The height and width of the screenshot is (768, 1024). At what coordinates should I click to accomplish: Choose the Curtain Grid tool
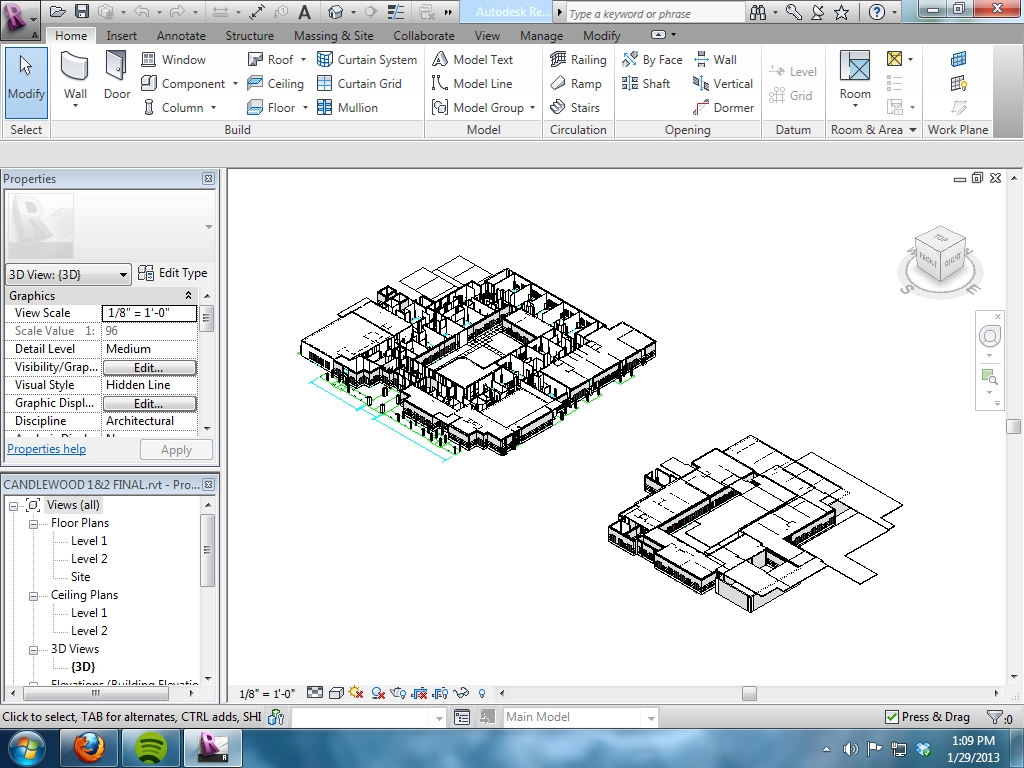359,84
